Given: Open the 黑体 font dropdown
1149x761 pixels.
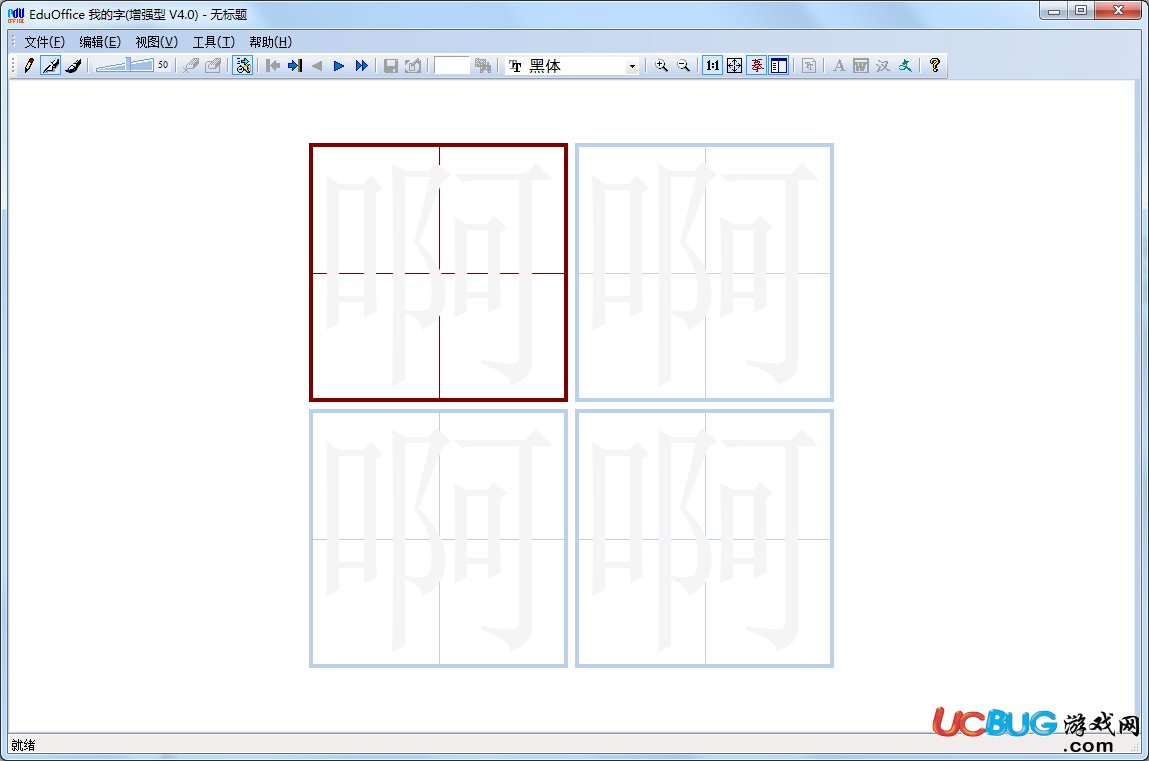Looking at the screenshot, I should click(632, 67).
